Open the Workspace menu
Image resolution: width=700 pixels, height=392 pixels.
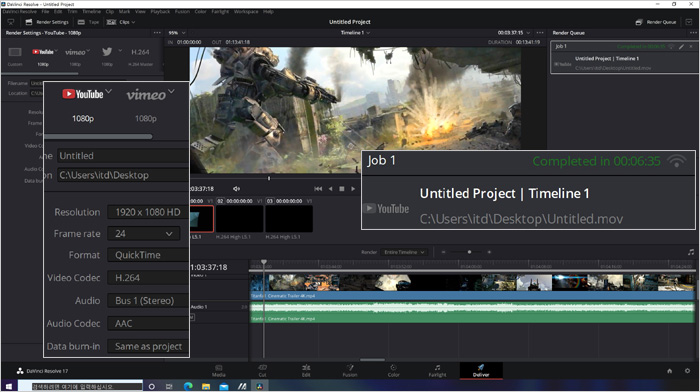pos(246,12)
